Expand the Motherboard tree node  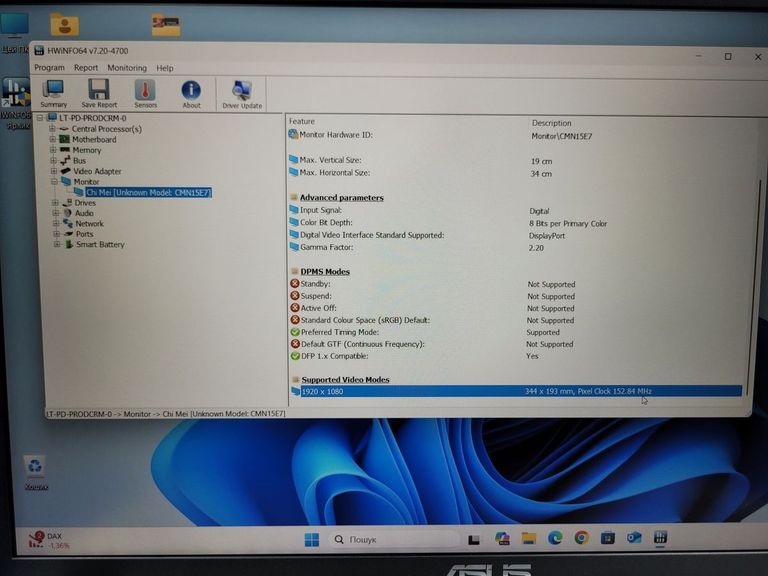[x=53, y=139]
